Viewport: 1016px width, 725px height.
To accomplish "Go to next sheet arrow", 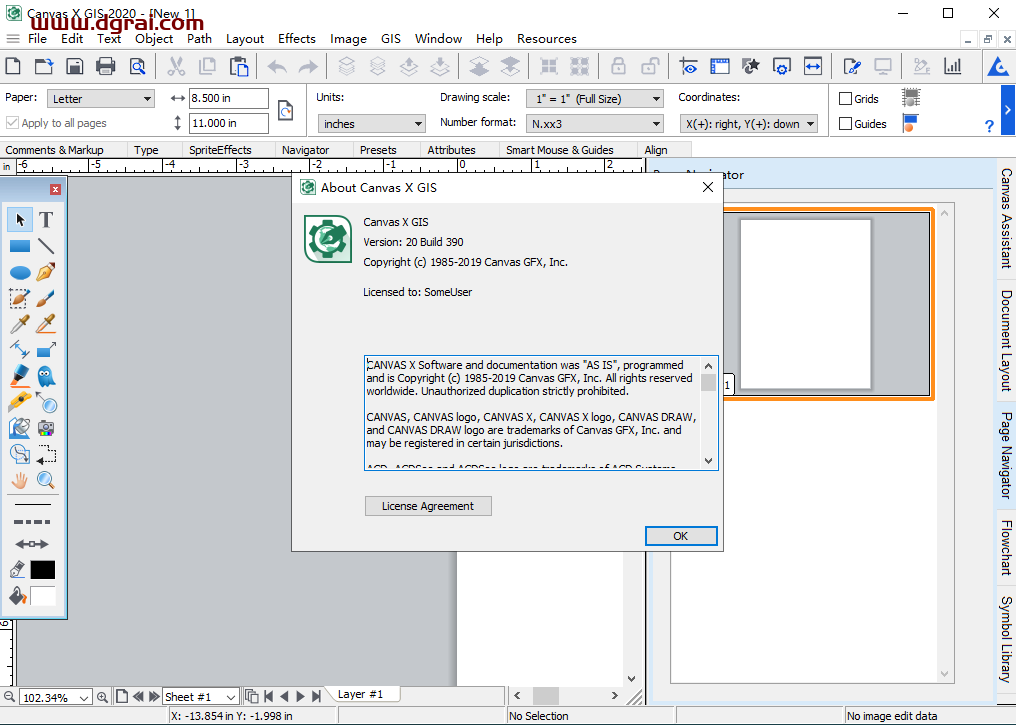I will pos(300,696).
